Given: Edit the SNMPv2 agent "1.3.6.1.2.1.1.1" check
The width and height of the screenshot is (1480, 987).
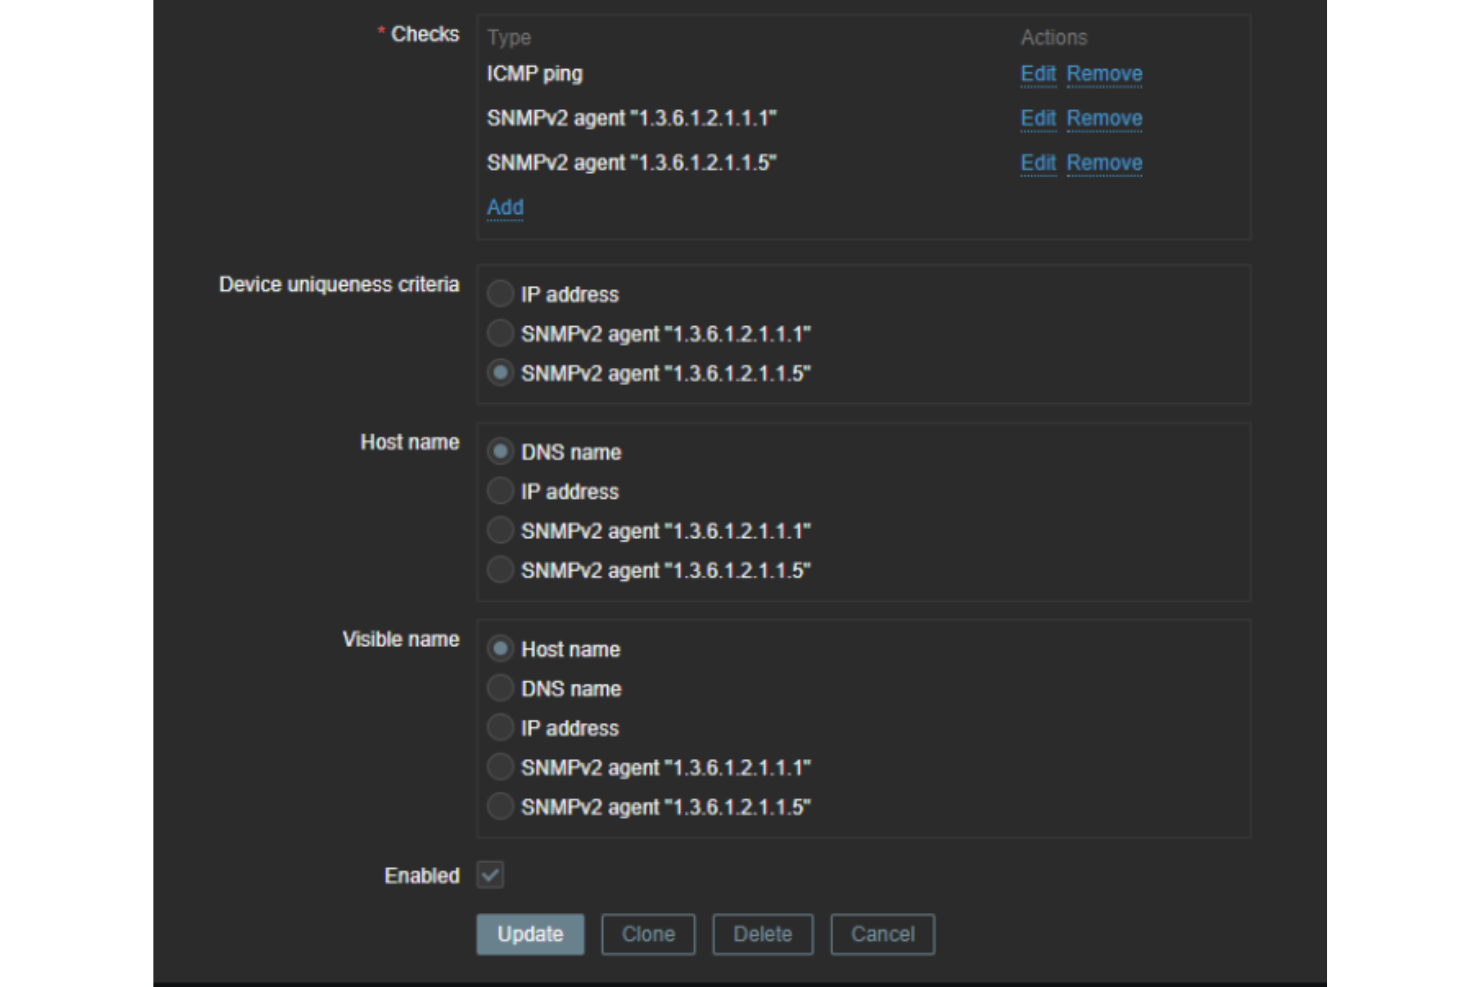Looking at the screenshot, I should 1037,118.
